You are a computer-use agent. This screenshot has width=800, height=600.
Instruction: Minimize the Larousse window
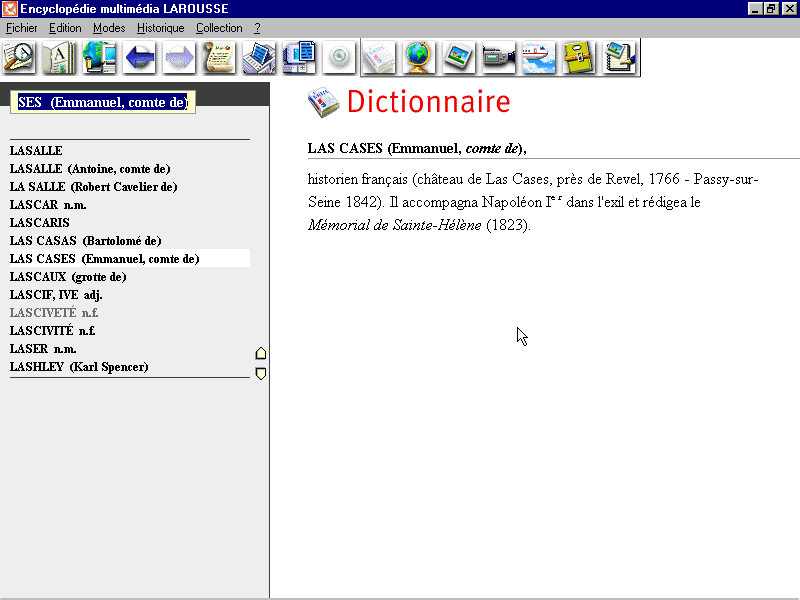(x=755, y=9)
